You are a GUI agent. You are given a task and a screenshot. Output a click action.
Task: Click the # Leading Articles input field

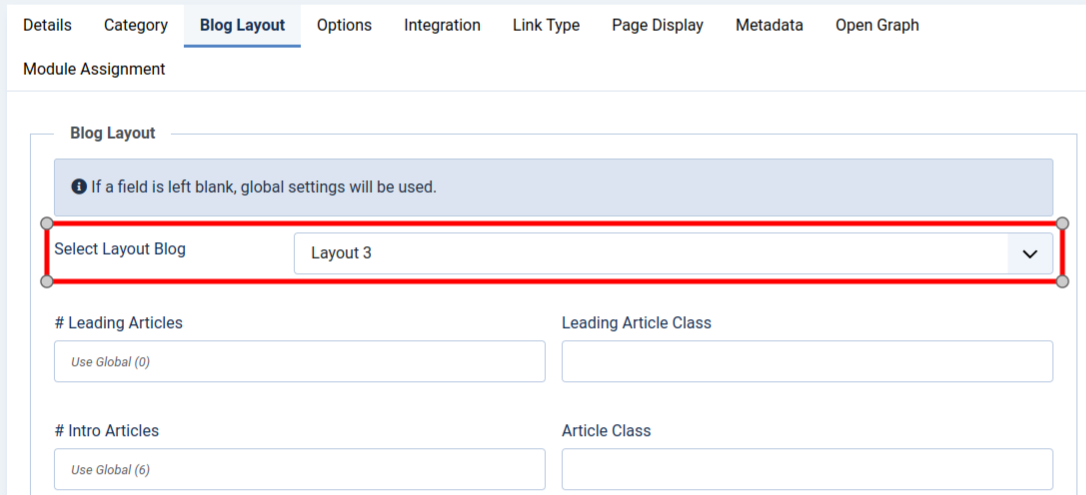[x=299, y=361]
